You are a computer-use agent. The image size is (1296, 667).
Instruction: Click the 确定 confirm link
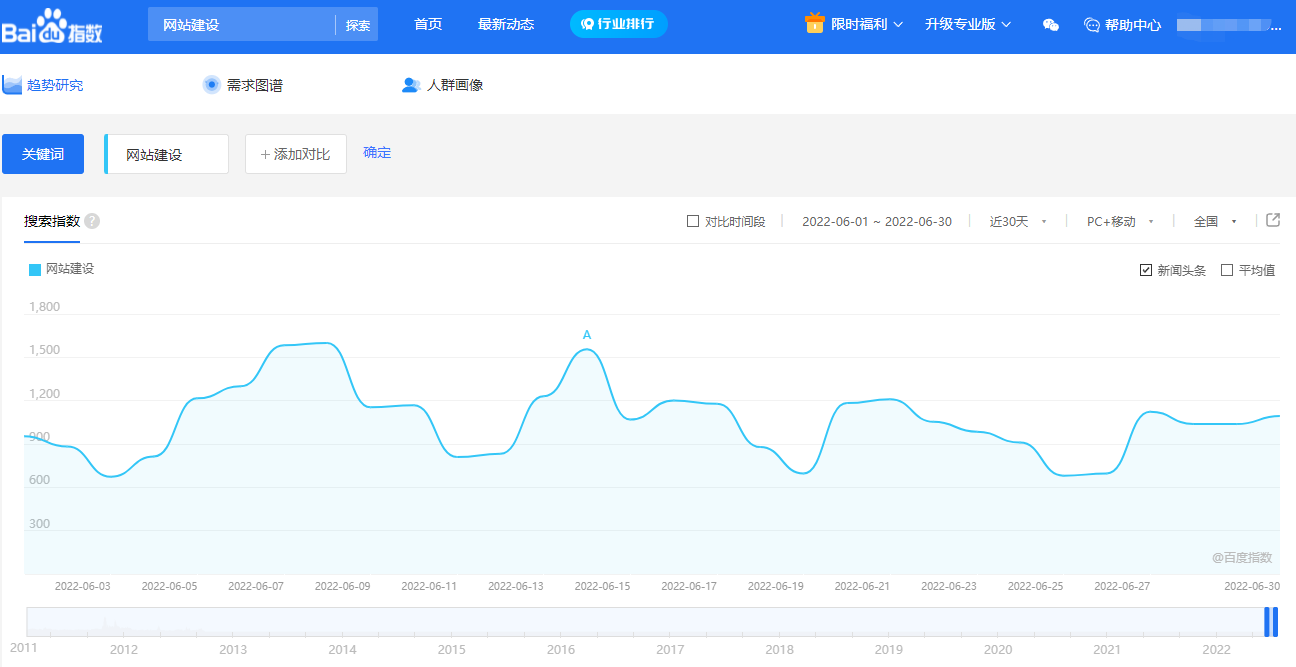377,152
